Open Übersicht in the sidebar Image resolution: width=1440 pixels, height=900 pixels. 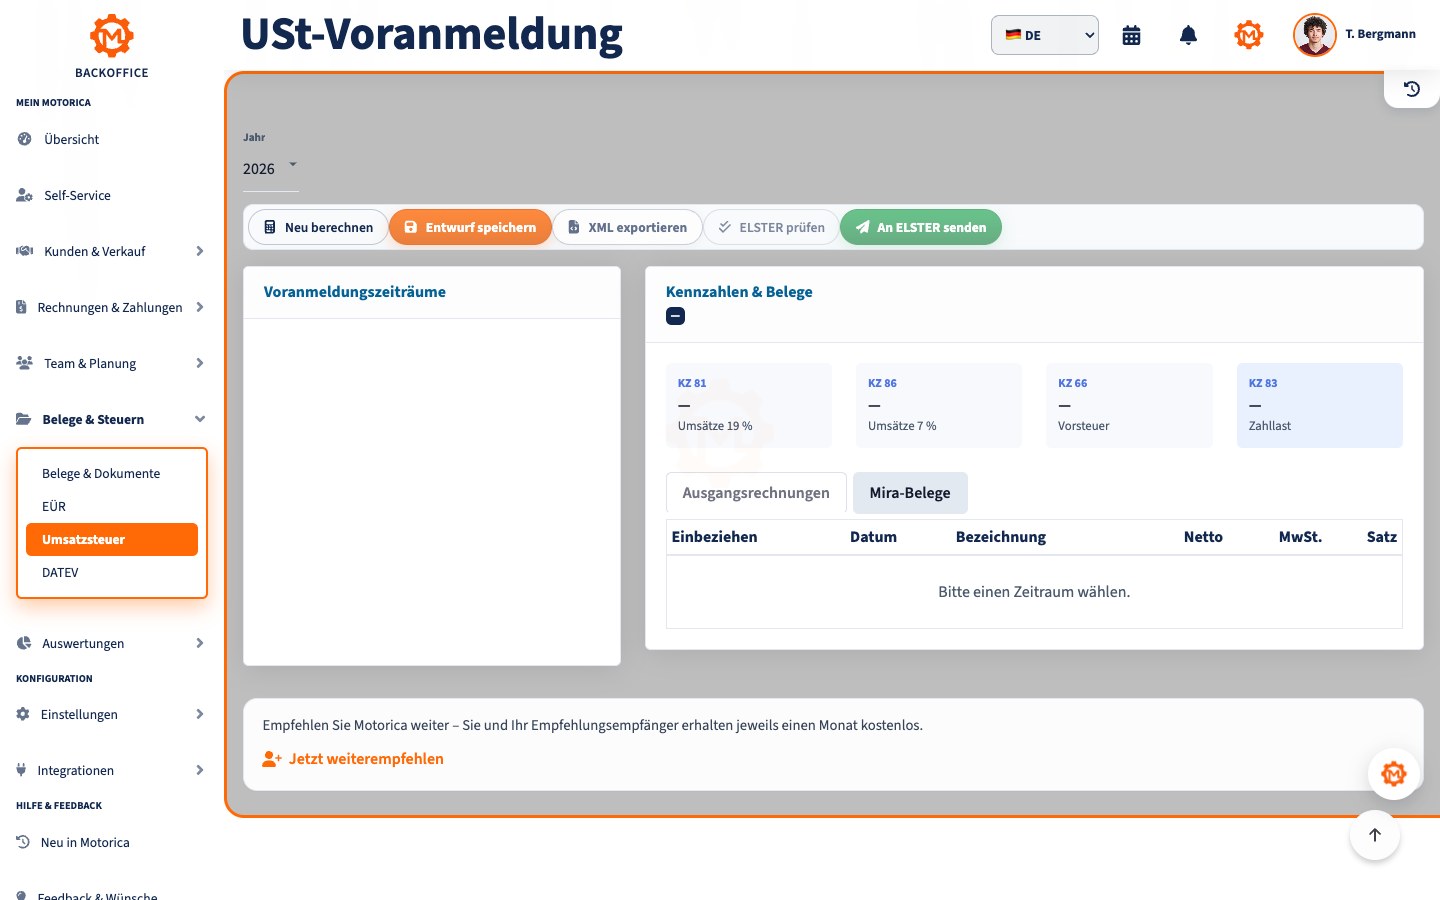[x=112, y=139]
